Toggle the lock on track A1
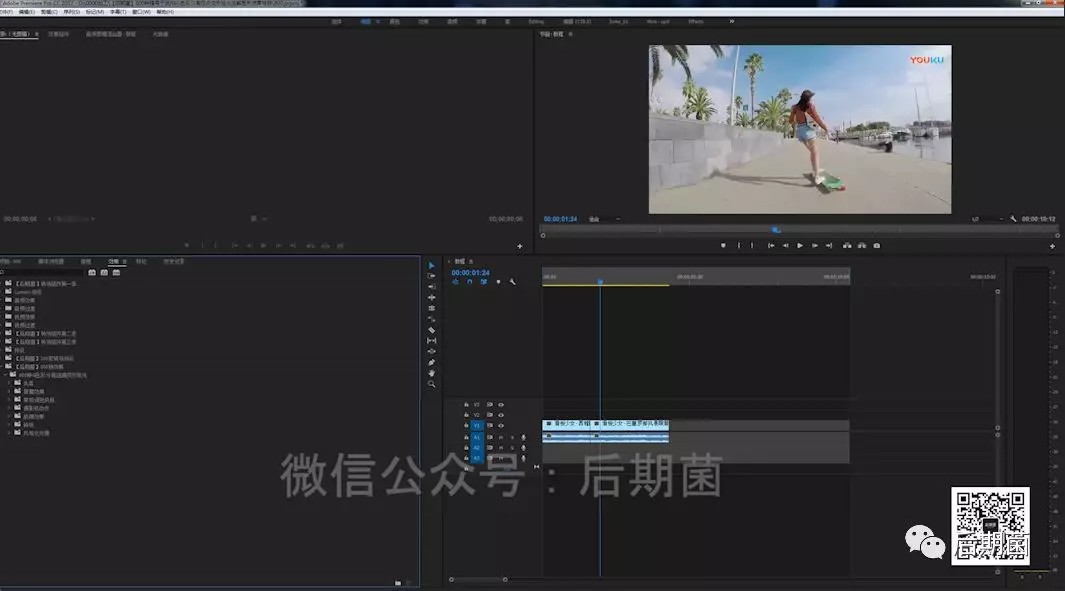Image resolution: width=1065 pixels, height=591 pixels. click(x=466, y=437)
